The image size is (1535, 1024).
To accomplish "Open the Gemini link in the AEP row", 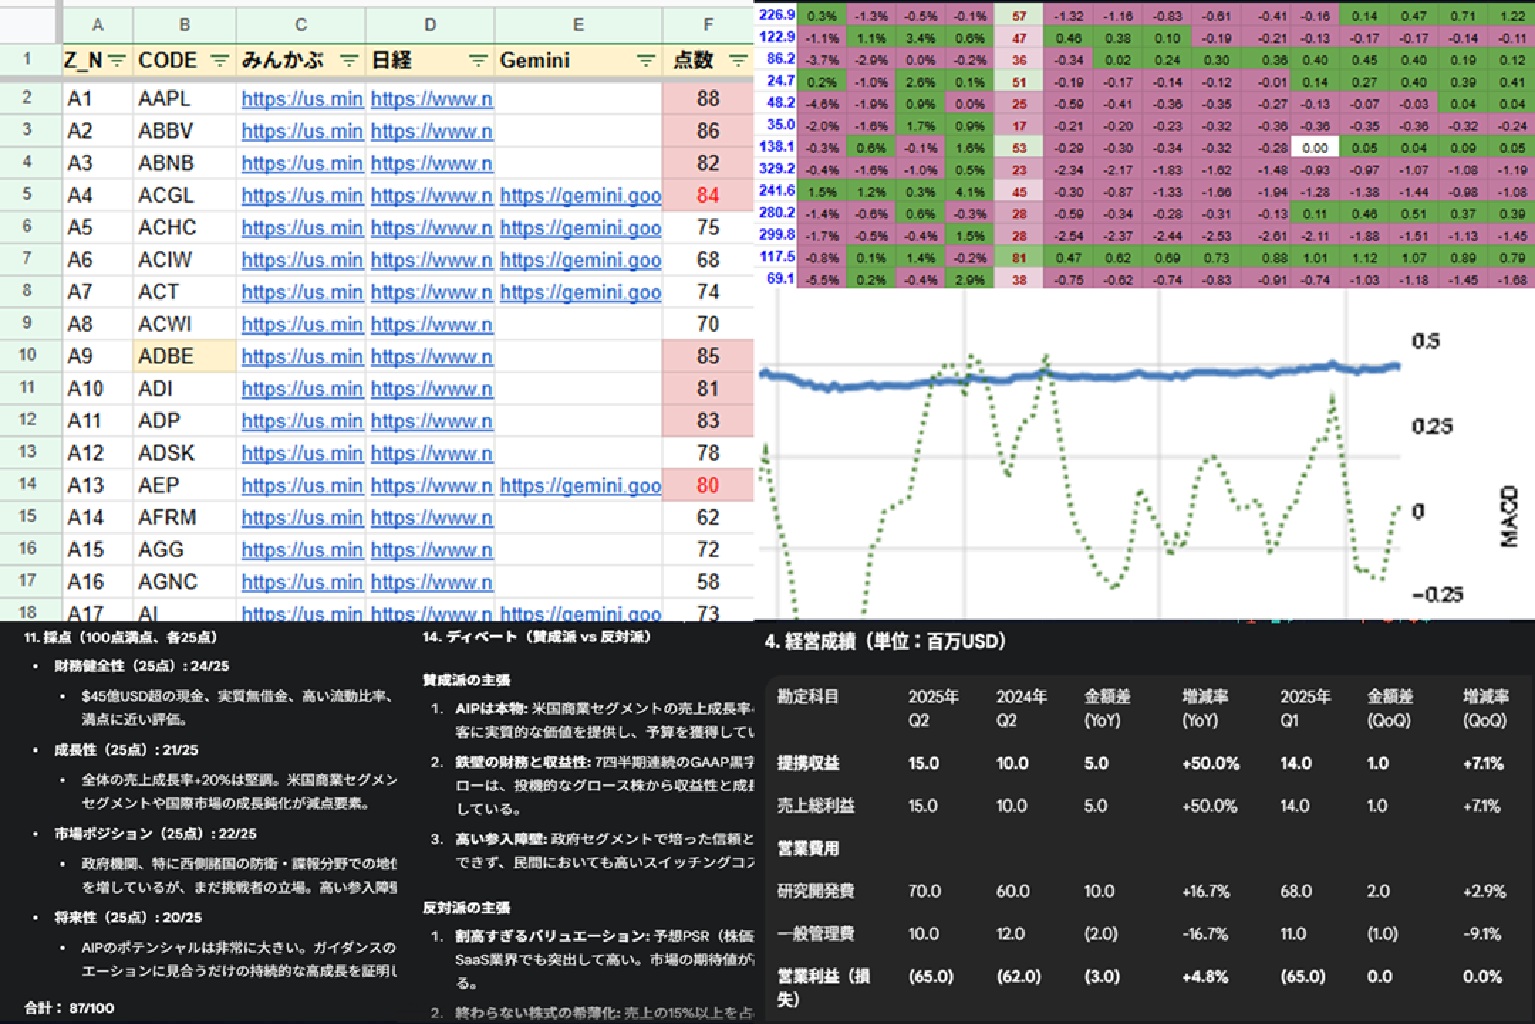I will 581,485.
